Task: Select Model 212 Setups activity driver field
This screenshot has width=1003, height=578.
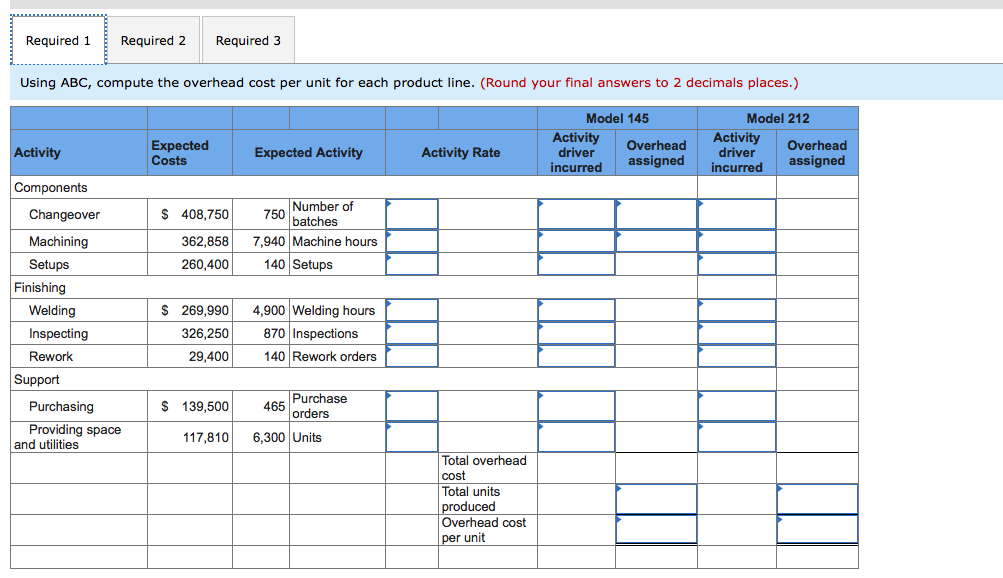Action: pyautogui.click(x=737, y=264)
